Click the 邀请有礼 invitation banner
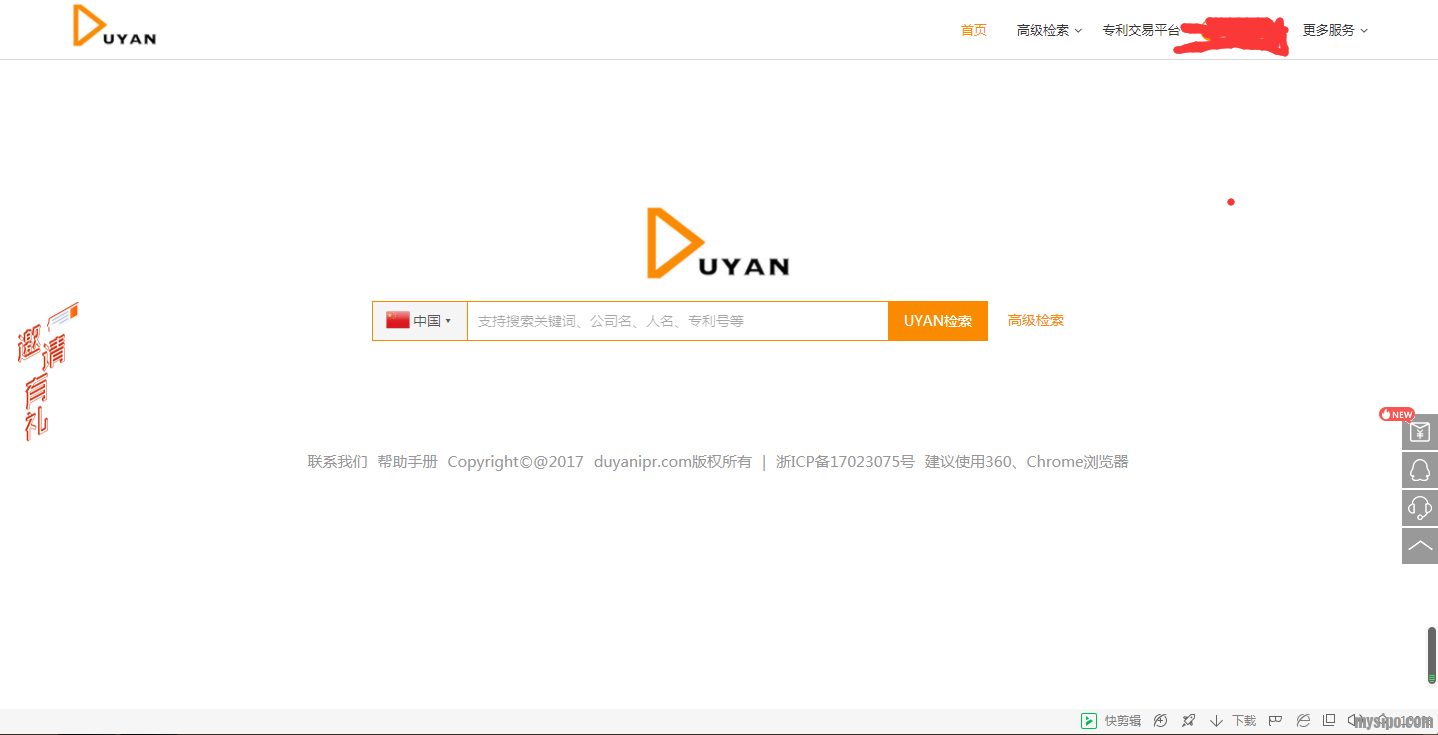Image resolution: width=1438 pixels, height=735 pixels. pyautogui.click(x=43, y=372)
